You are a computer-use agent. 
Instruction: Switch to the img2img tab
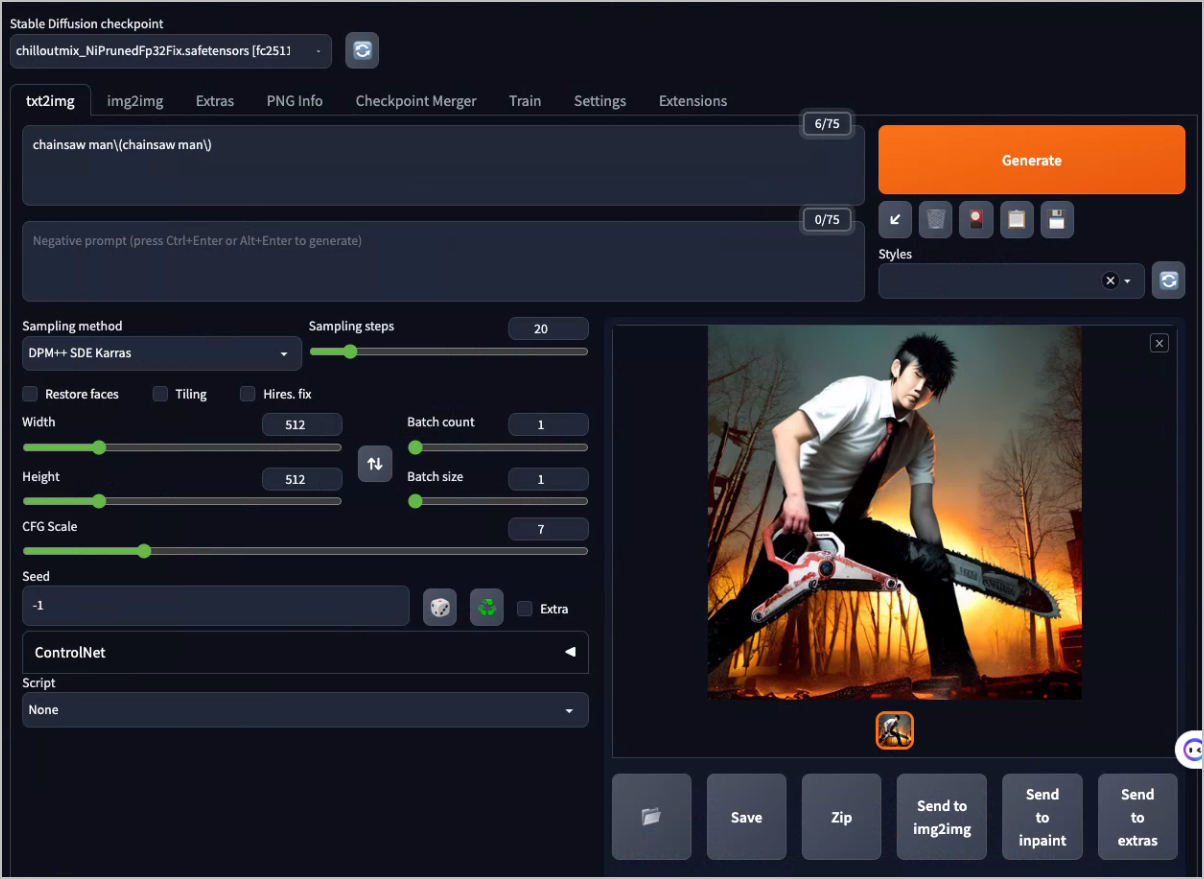[x=135, y=101]
